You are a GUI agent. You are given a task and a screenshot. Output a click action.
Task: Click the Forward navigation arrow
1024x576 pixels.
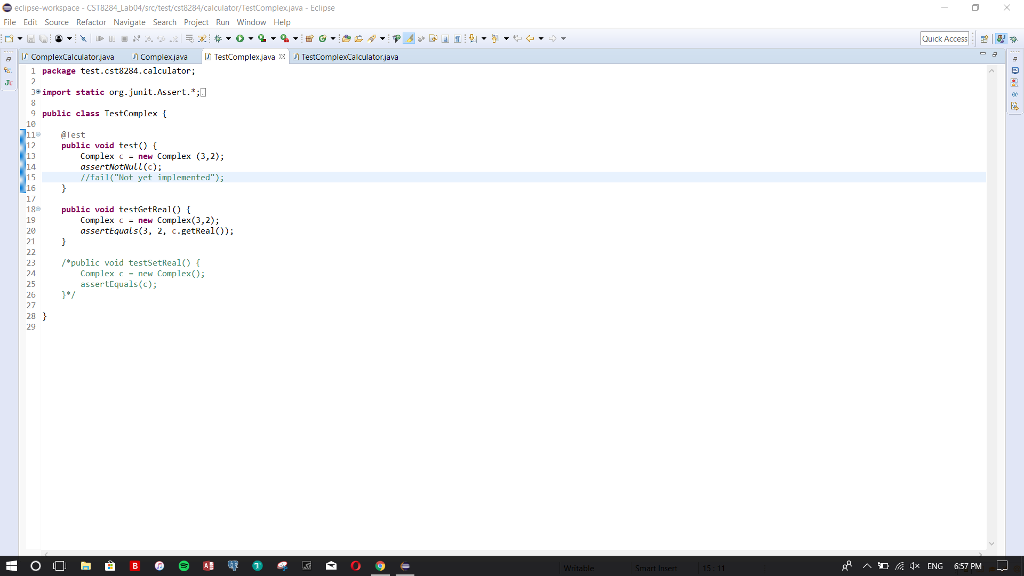coord(552,39)
